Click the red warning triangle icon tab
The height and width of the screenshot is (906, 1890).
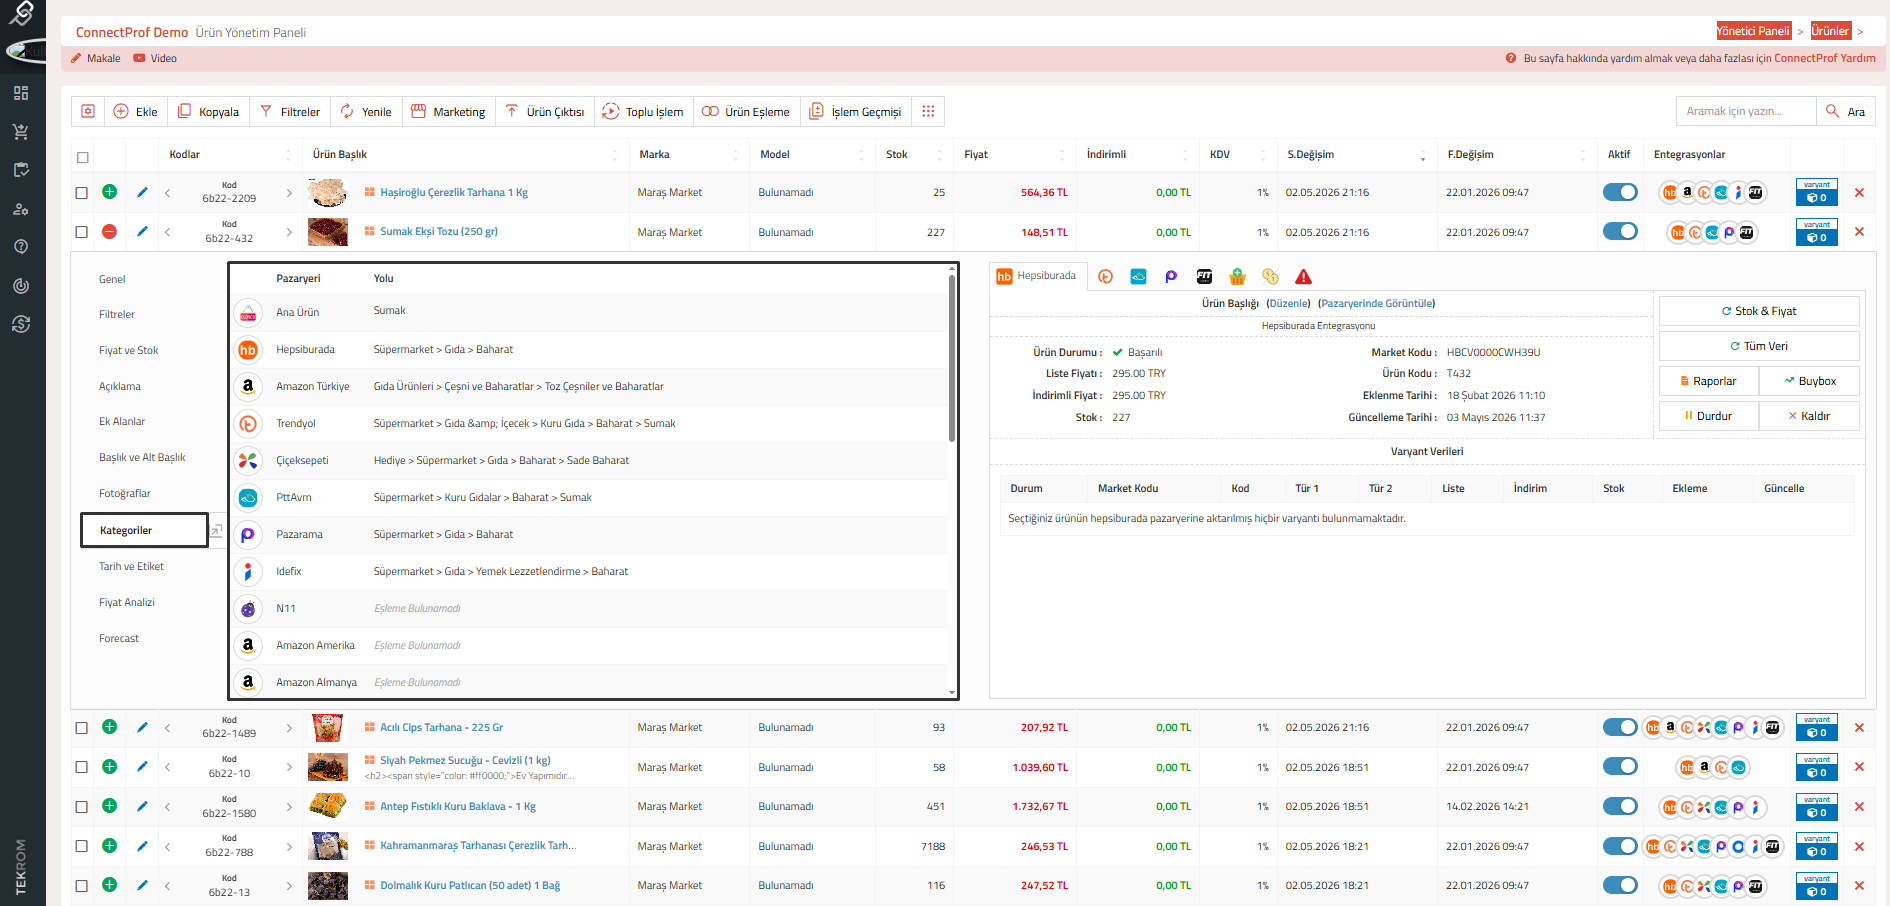point(1303,277)
